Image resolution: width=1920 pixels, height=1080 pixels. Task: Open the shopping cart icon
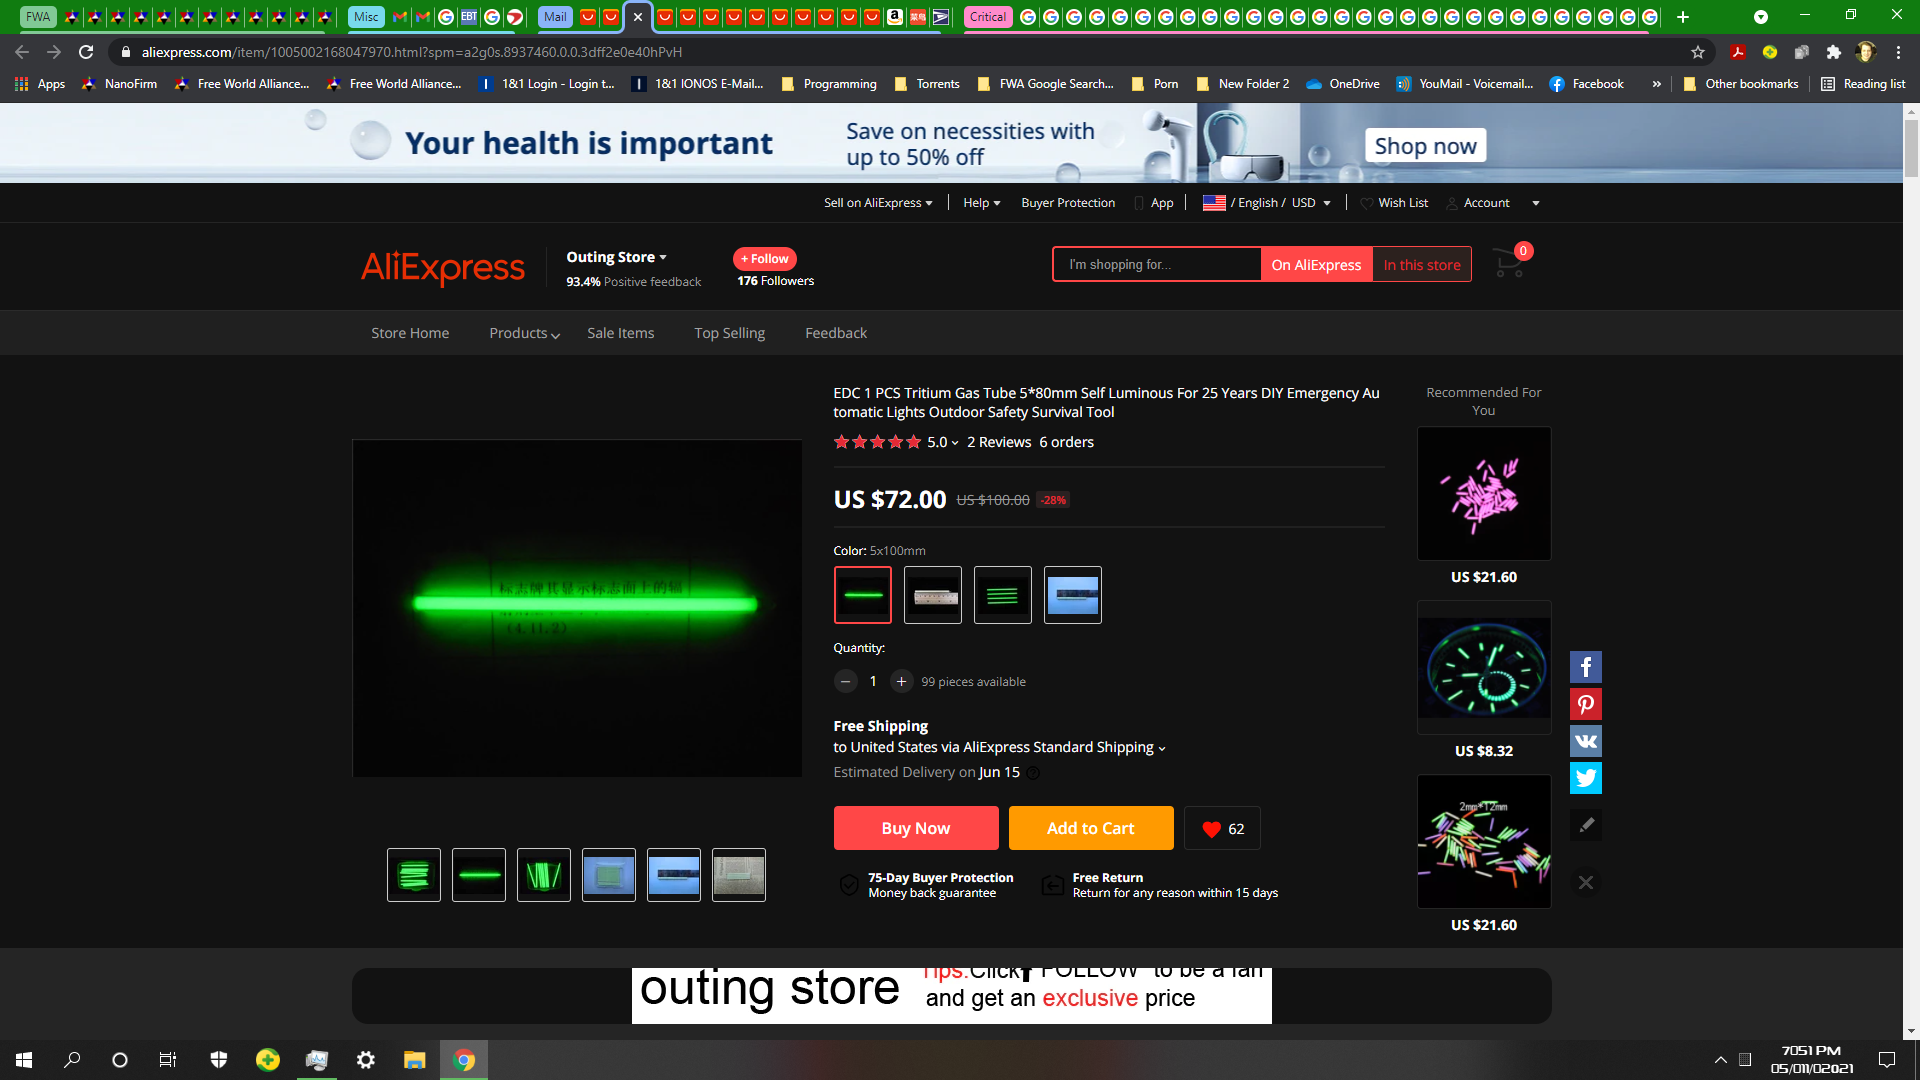1509,264
